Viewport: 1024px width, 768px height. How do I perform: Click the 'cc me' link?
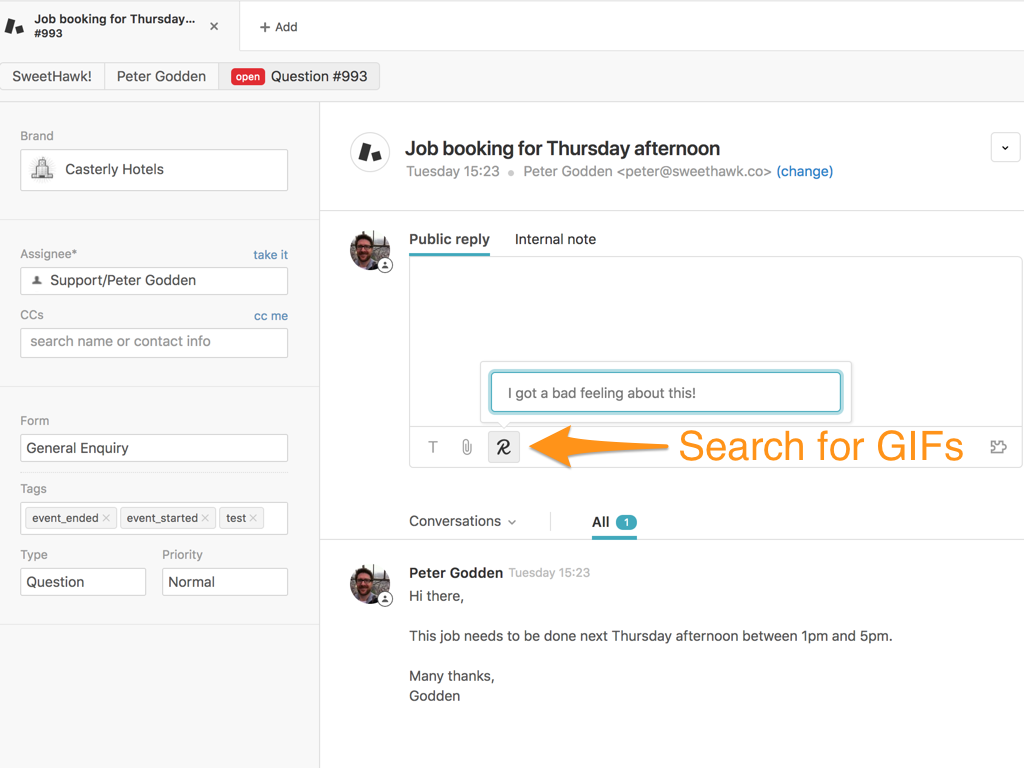pos(270,316)
